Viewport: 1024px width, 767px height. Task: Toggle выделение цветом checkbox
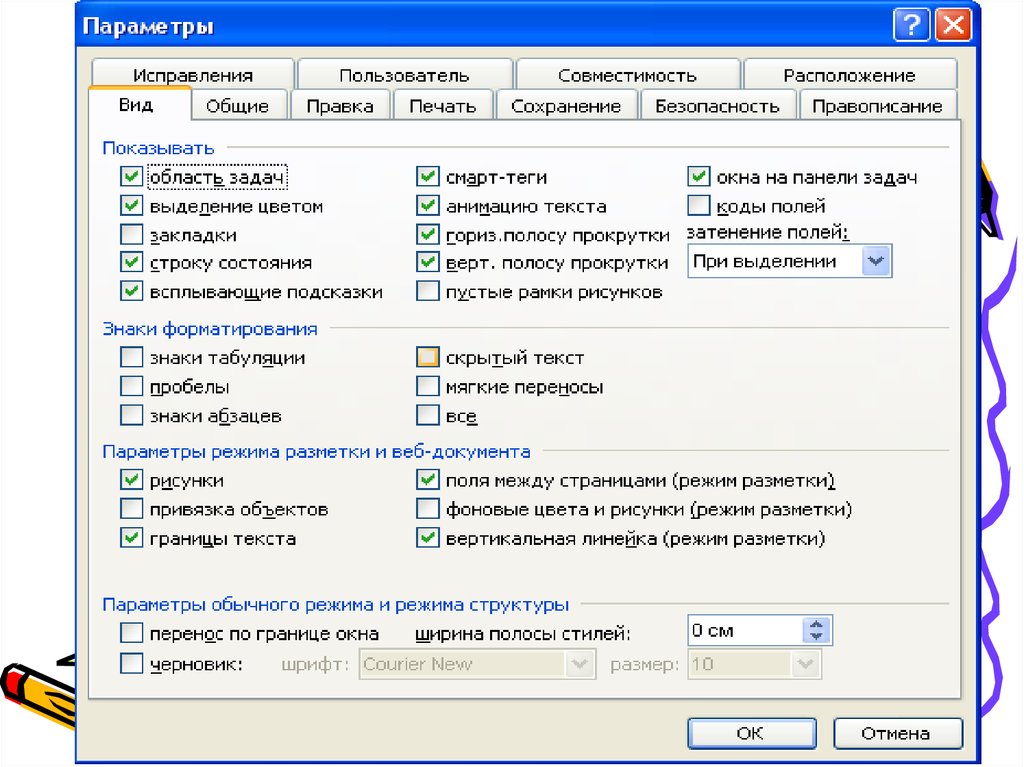coord(131,206)
